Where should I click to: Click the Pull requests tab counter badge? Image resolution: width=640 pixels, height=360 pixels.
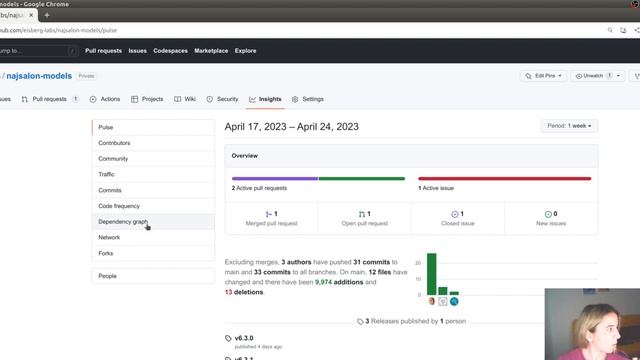point(76,99)
